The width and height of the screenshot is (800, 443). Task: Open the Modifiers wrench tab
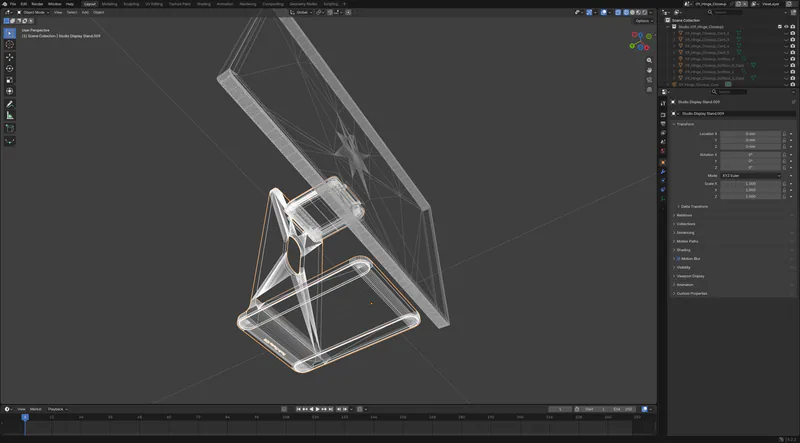(x=663, y=171)
